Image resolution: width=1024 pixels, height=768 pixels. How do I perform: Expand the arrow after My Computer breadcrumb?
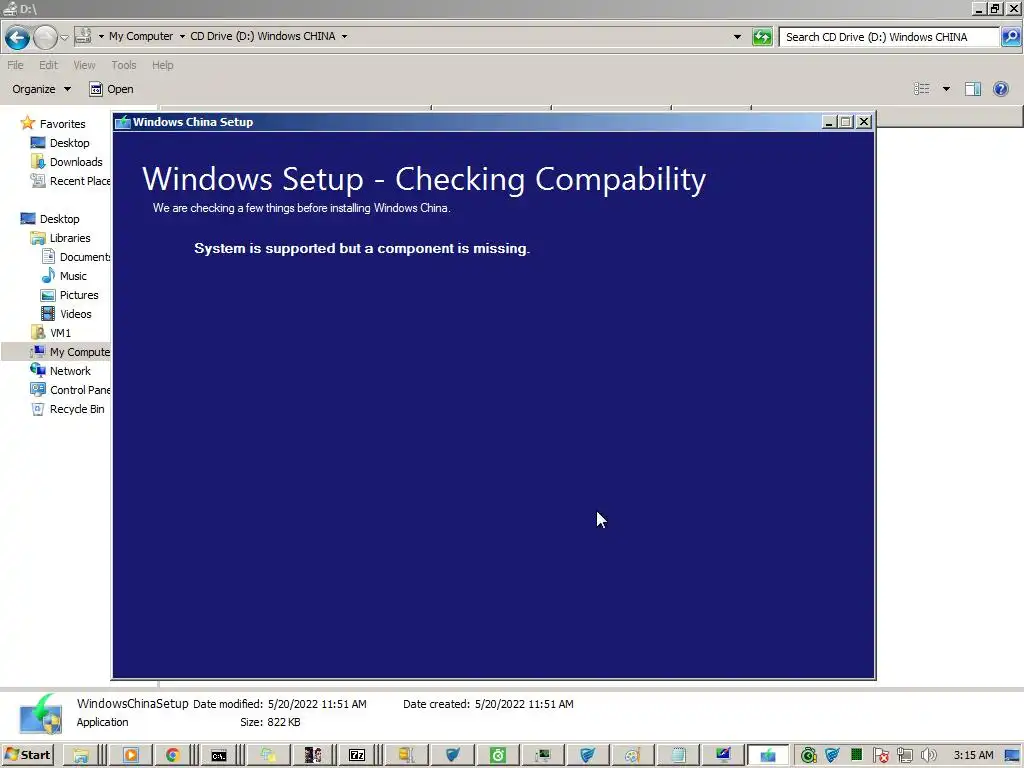pyautogui.click(x=182, y=37)
